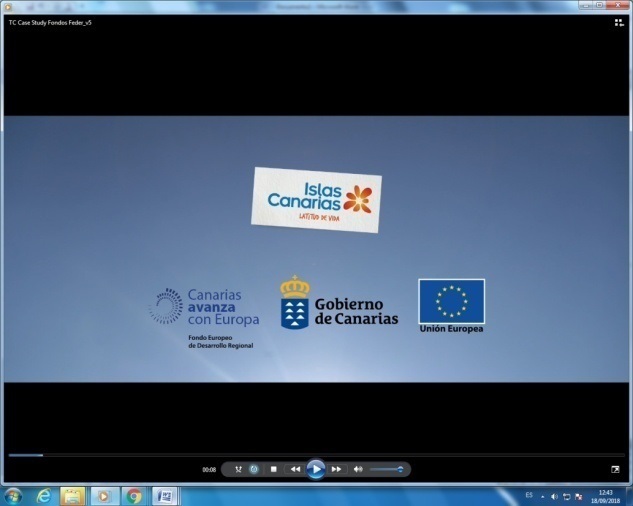
Task: Open the Windows Start menu
Action: [13, 496]
